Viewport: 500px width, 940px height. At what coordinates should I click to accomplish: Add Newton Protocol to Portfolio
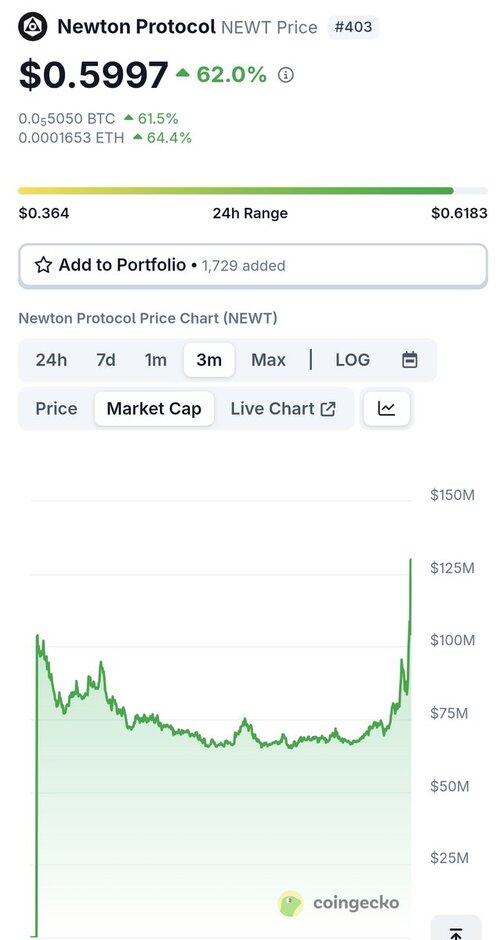click(252, 266)
